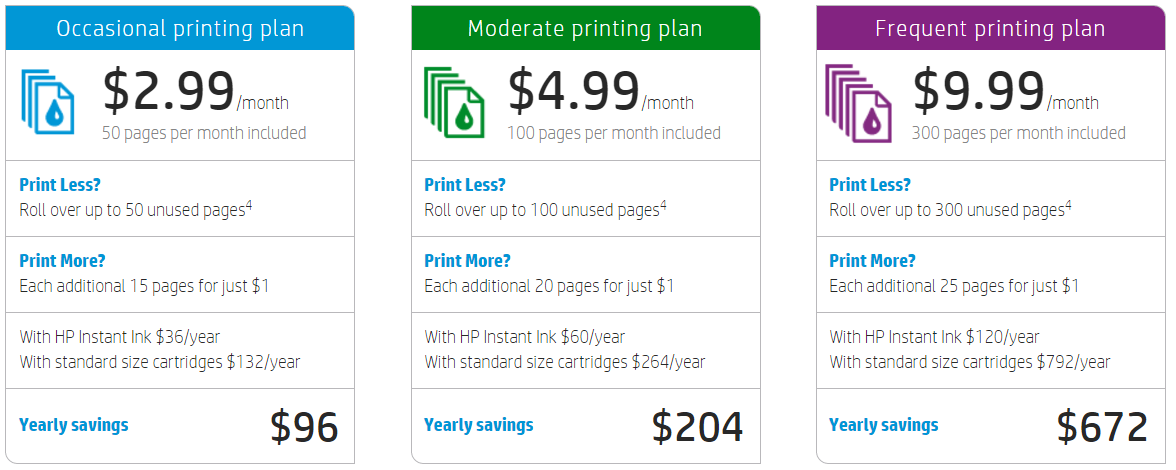Click the $9.99 per month price

point(978,91)
